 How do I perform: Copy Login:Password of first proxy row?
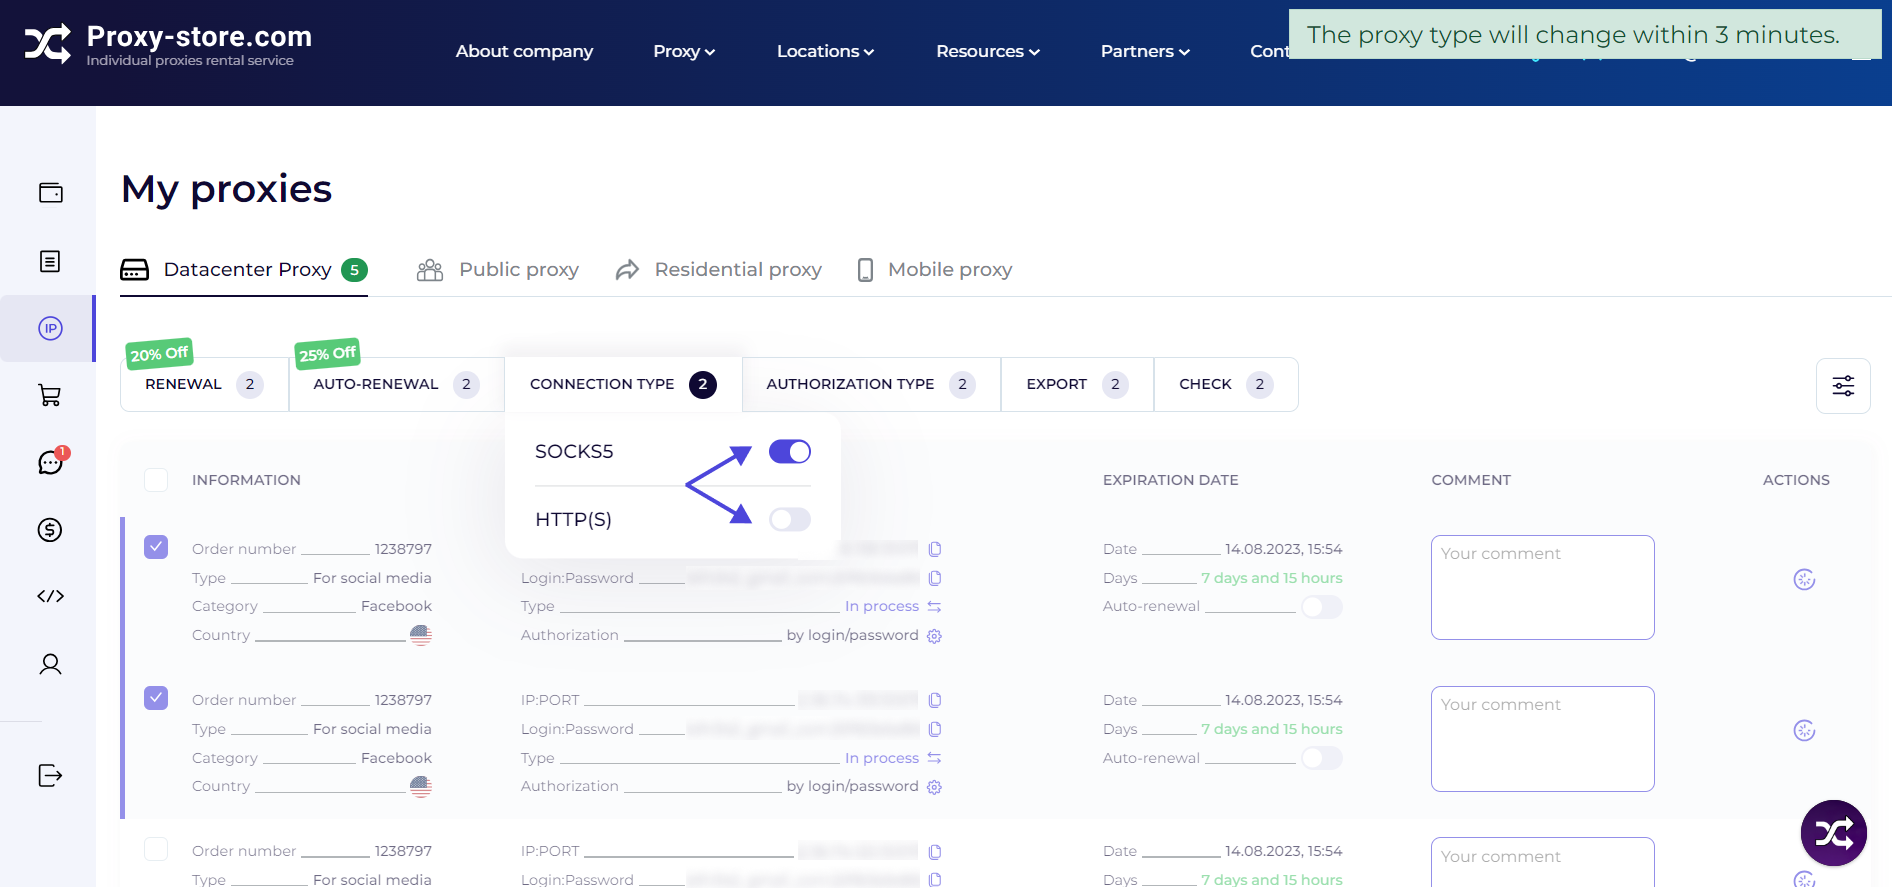coord(935,578)
